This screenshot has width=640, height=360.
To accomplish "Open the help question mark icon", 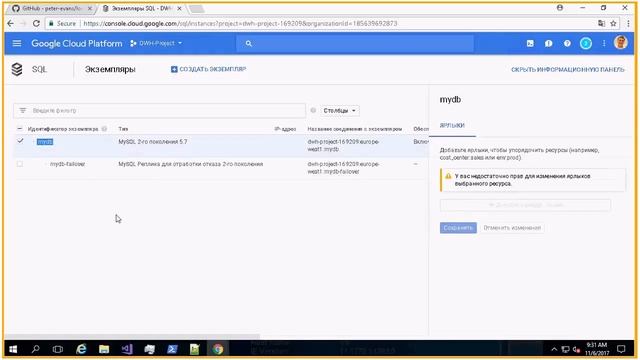I will [567, 43].
